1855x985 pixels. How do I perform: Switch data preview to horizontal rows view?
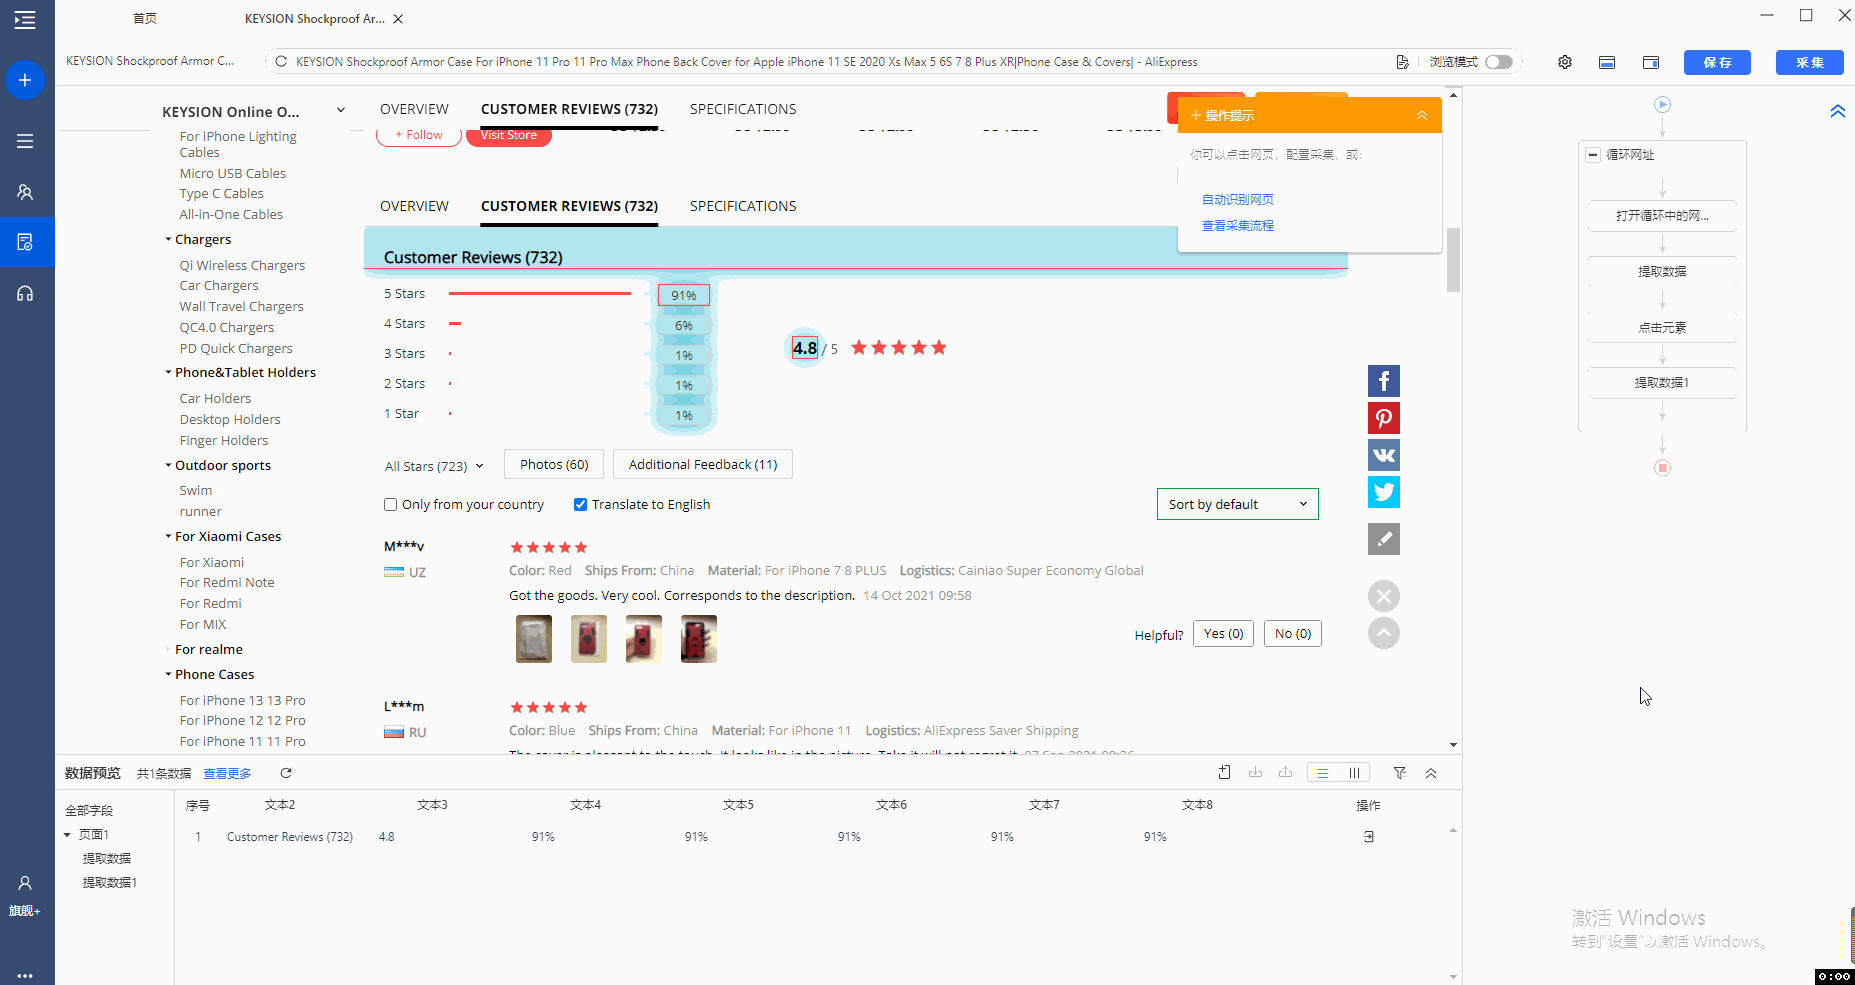1323,773
